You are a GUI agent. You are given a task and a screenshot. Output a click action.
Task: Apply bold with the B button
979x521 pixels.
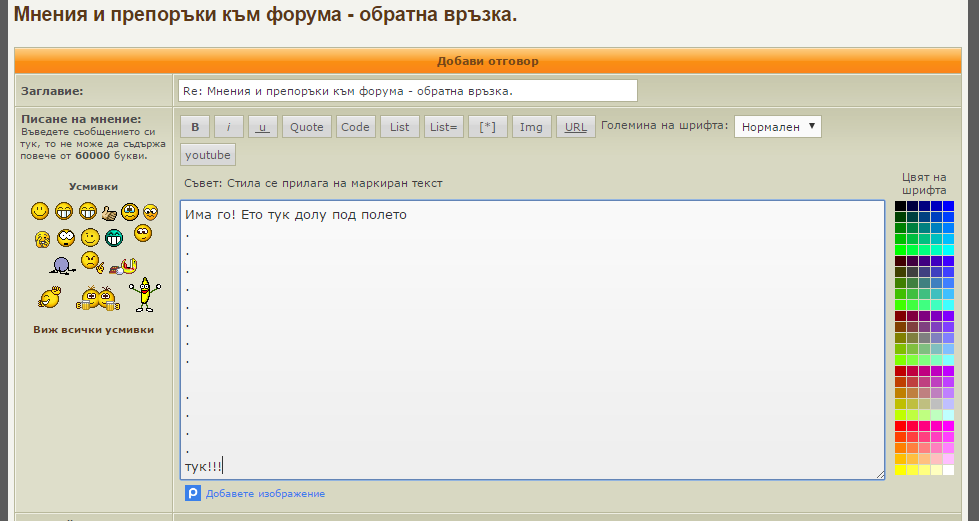(195, 127)
